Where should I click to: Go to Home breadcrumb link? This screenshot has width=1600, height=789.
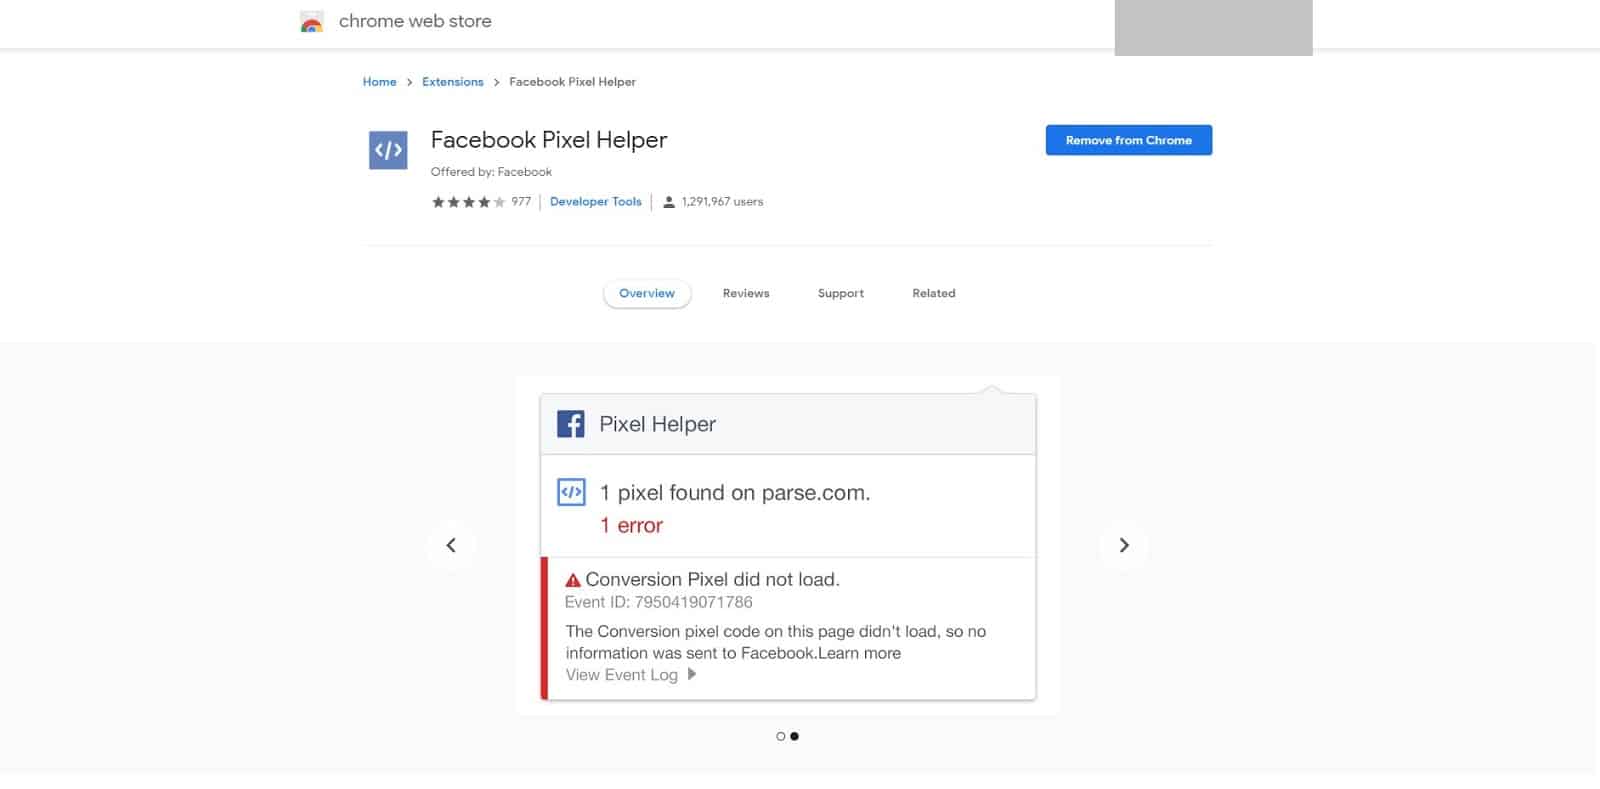[380, 82]
